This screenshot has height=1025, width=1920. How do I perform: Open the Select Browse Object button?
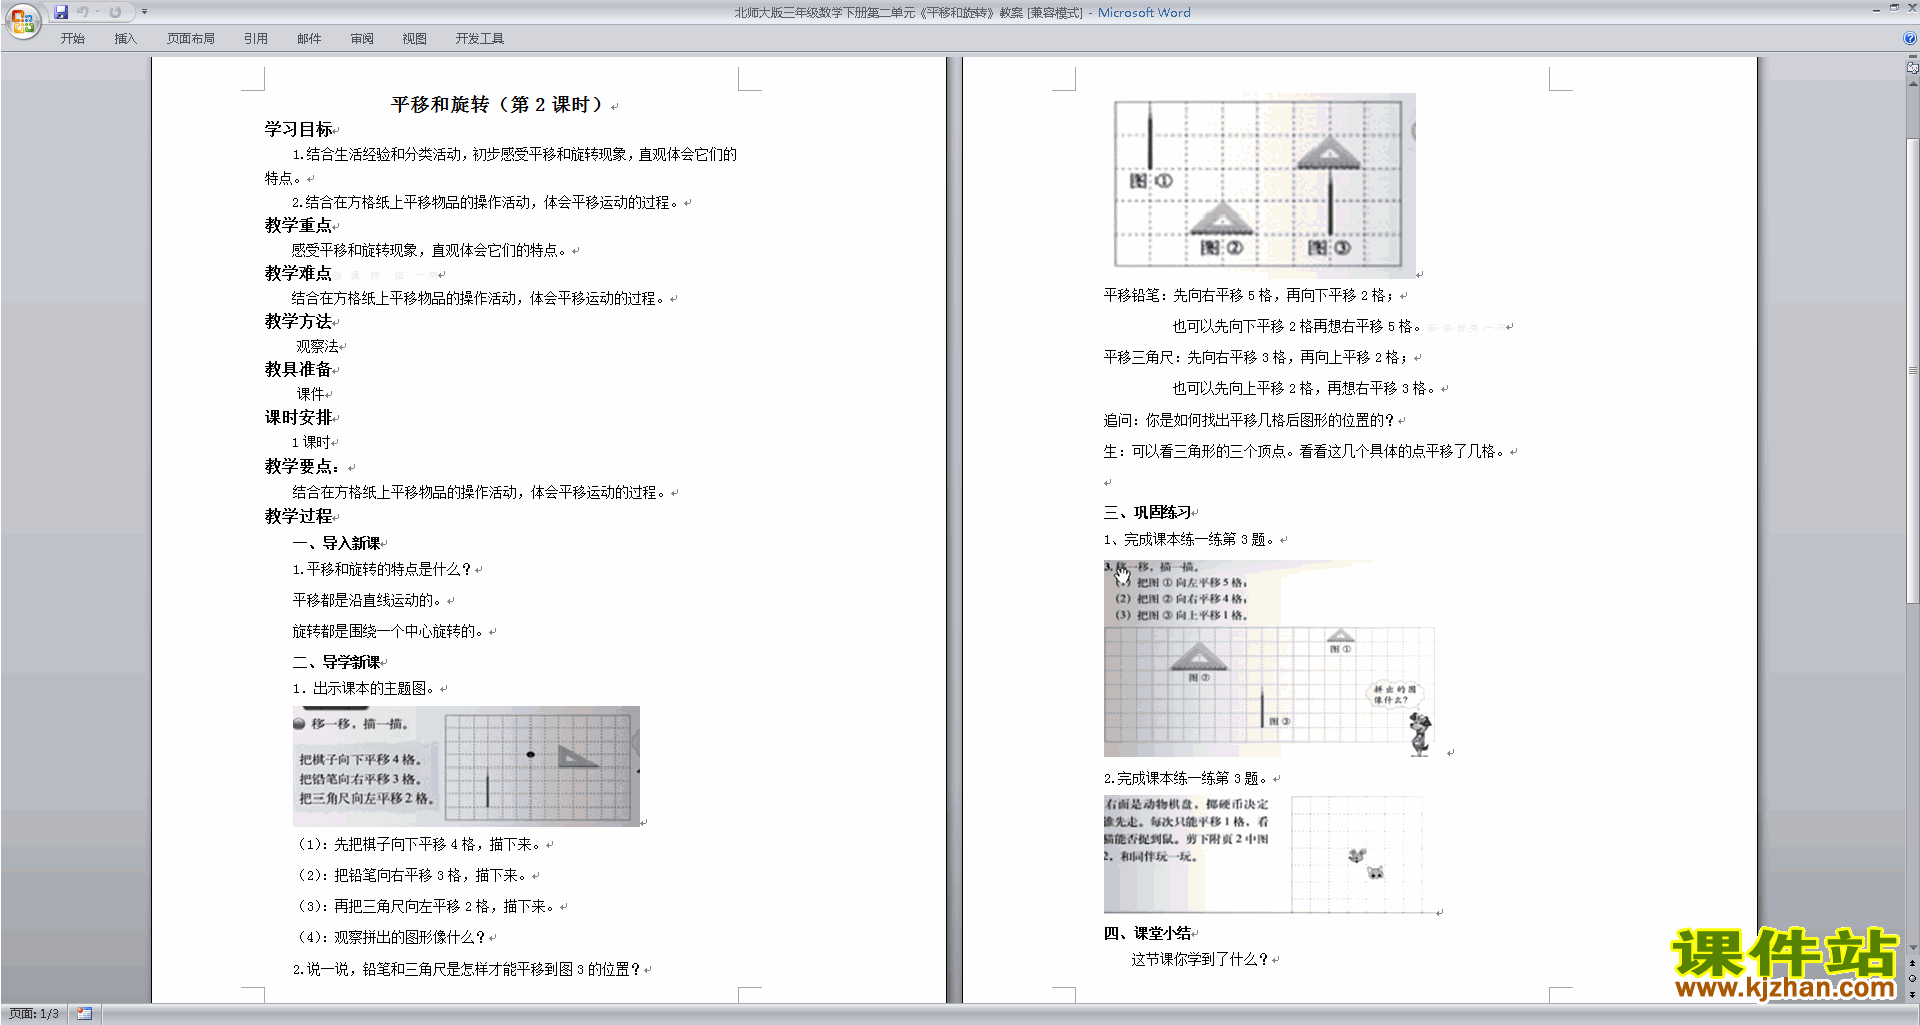(x=1913, y=979)
